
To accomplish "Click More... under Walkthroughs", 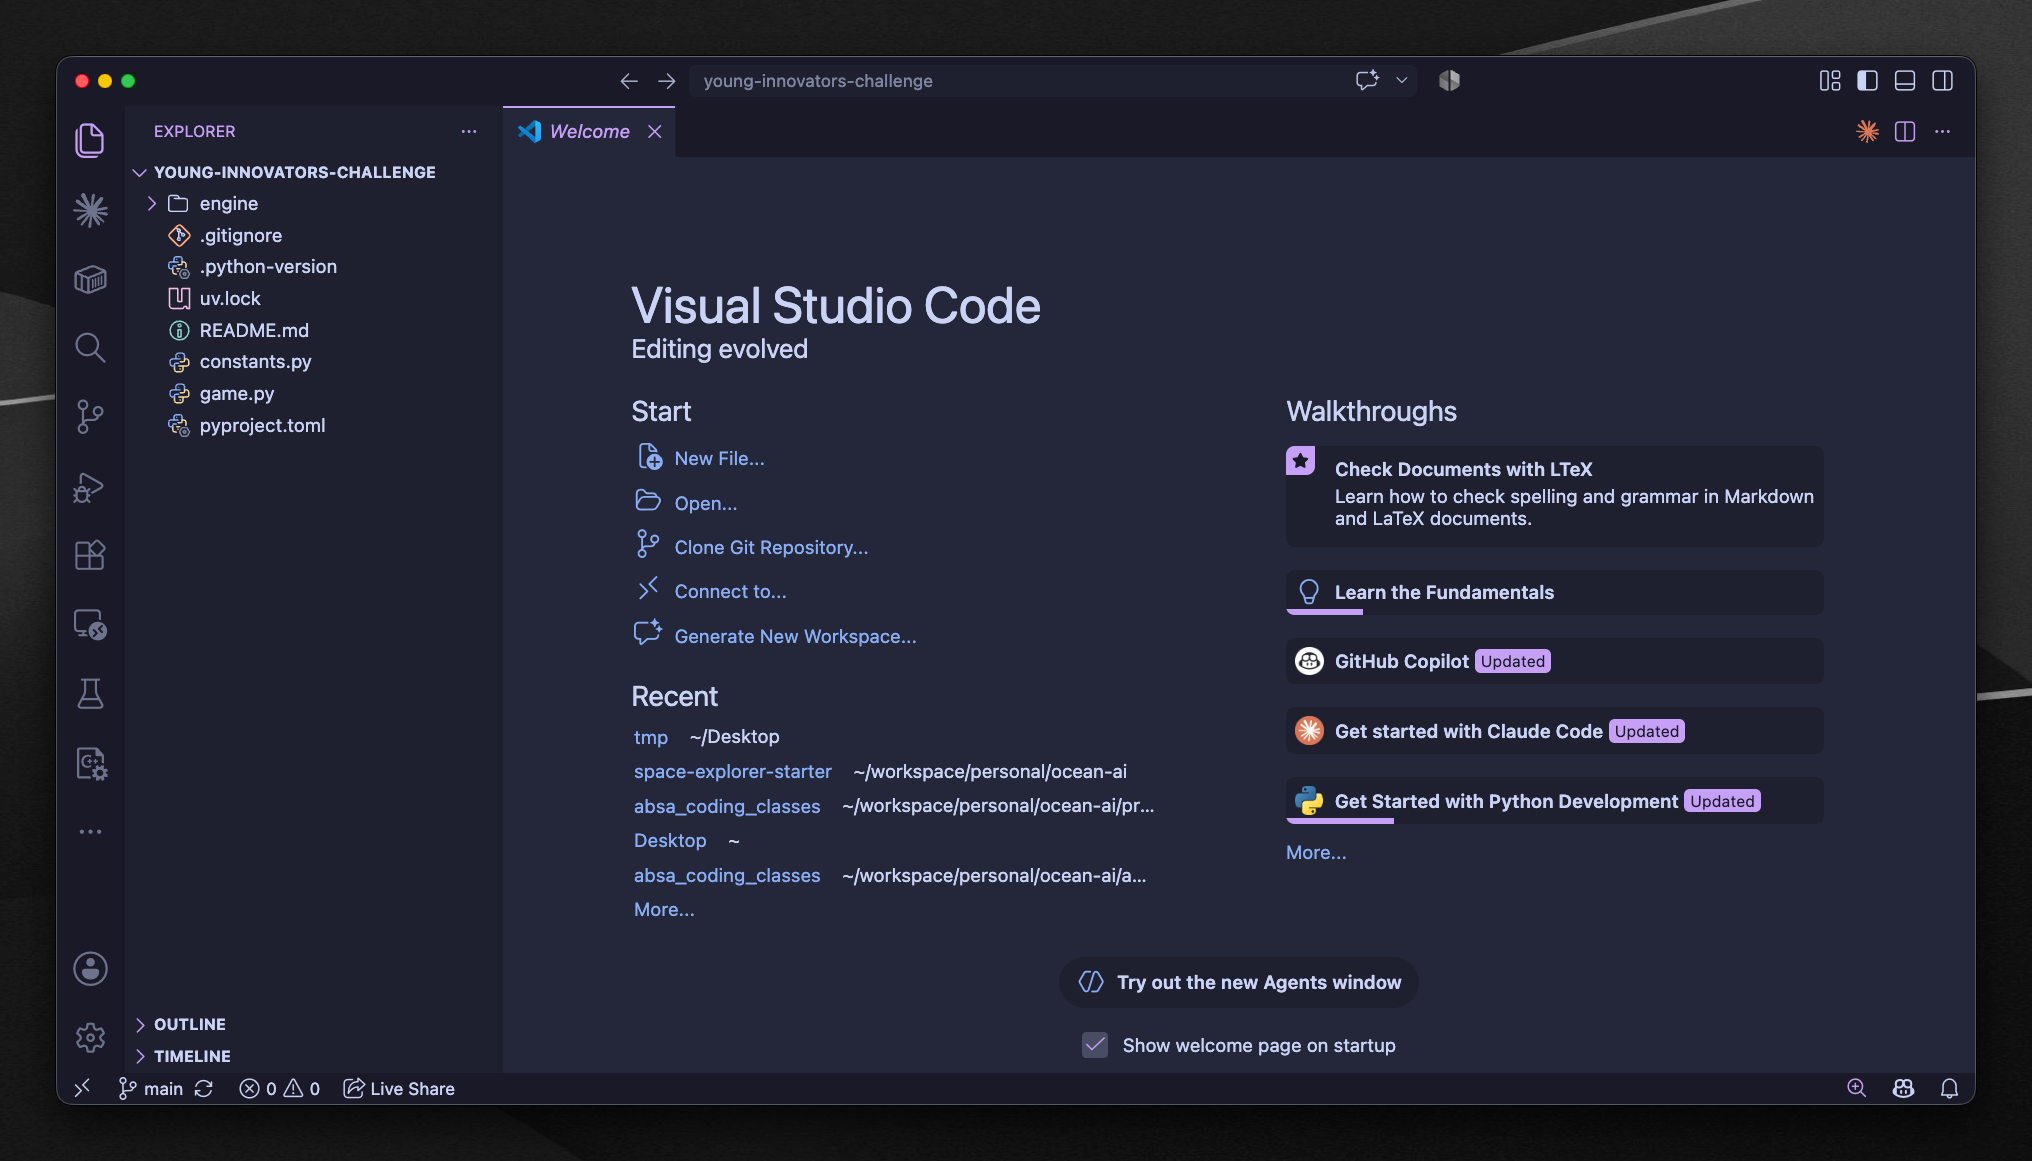I will [1316, 852].
